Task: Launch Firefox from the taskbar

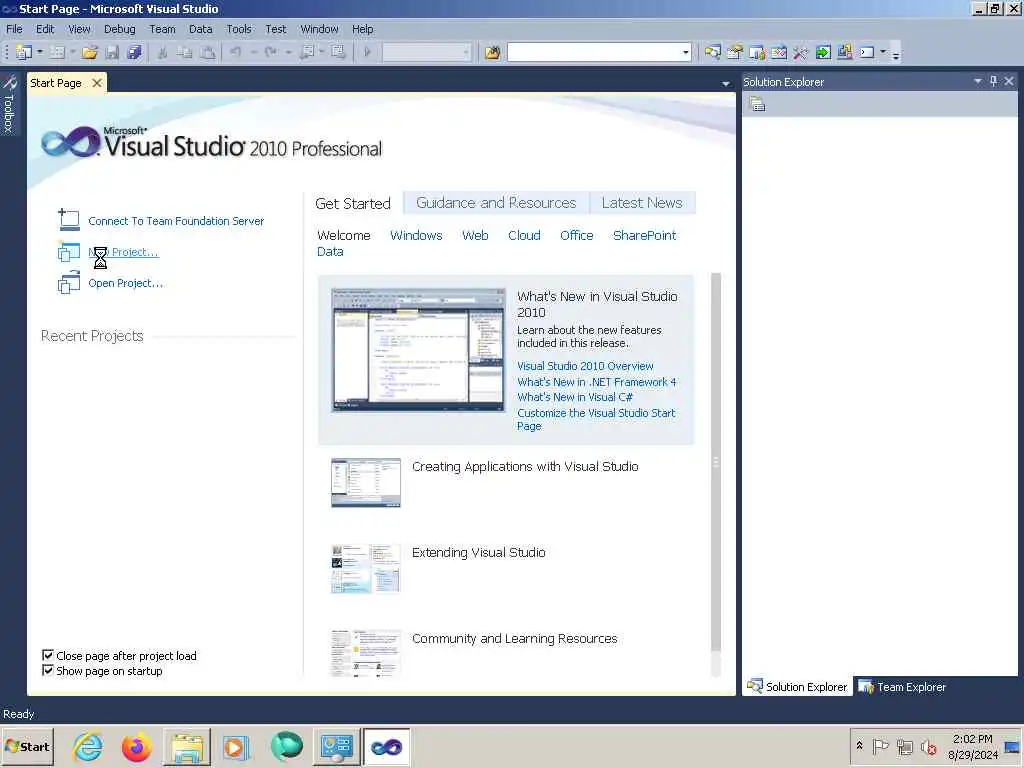Action: click(x=136, y=746)
